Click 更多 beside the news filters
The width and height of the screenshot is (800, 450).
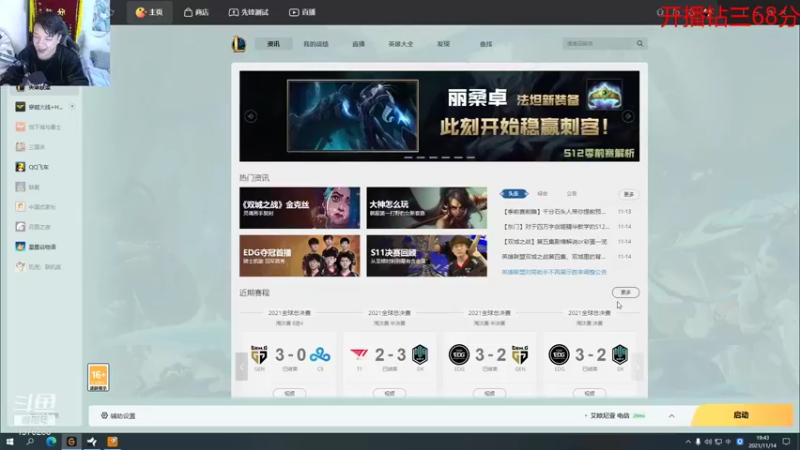click(629, 194)
